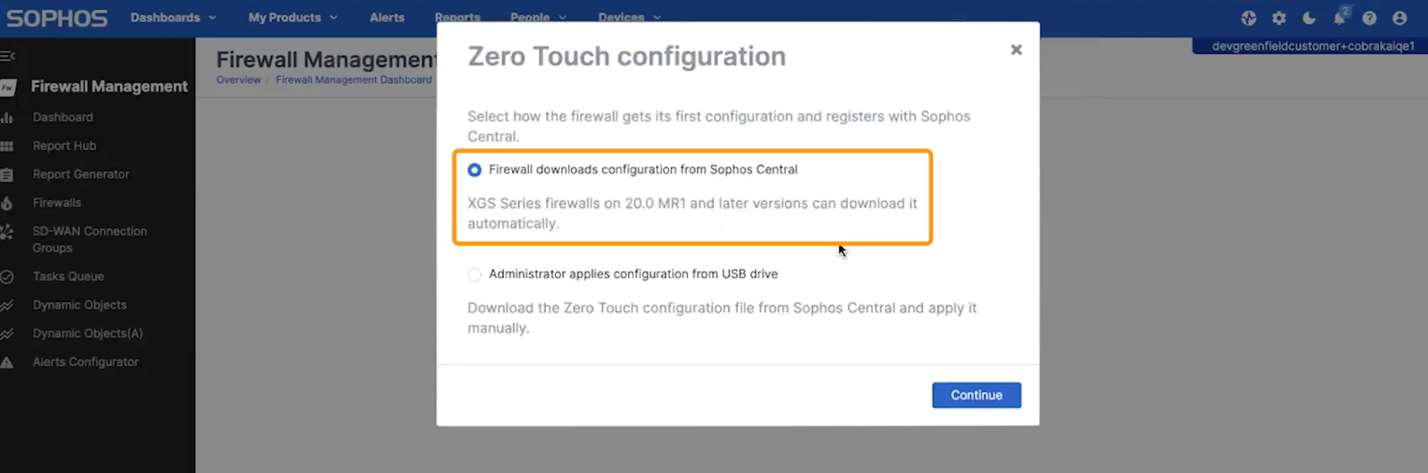
Task: Close the Zero Touch configuration dialog
Action: click(x=1016, y=49)
